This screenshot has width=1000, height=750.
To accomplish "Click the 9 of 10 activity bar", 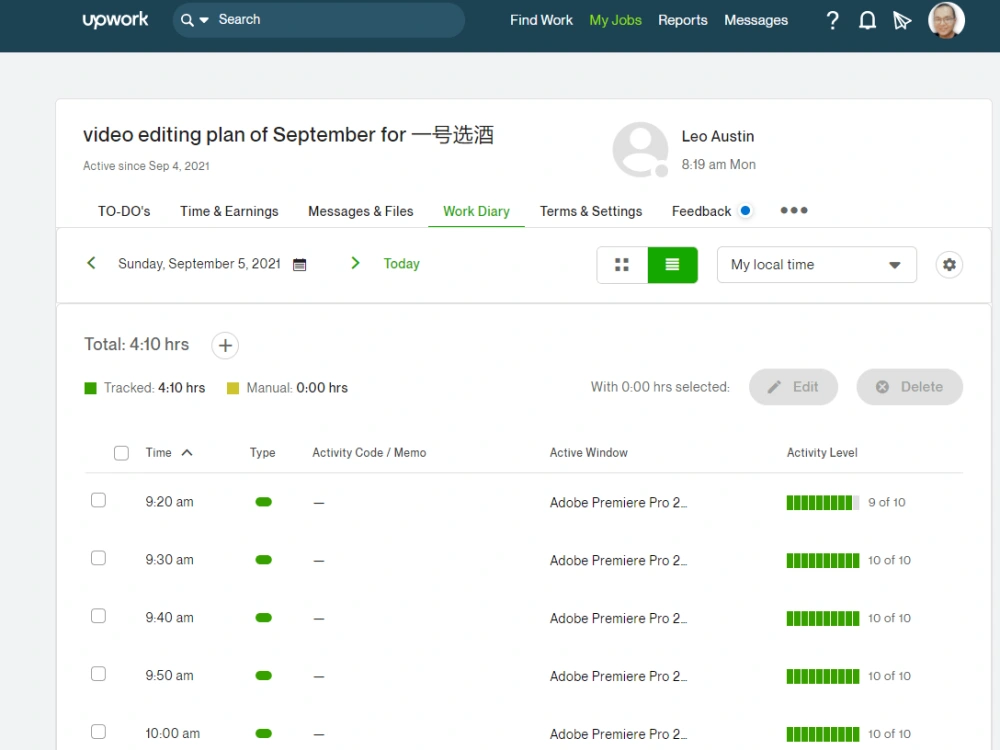I will 823,503.
